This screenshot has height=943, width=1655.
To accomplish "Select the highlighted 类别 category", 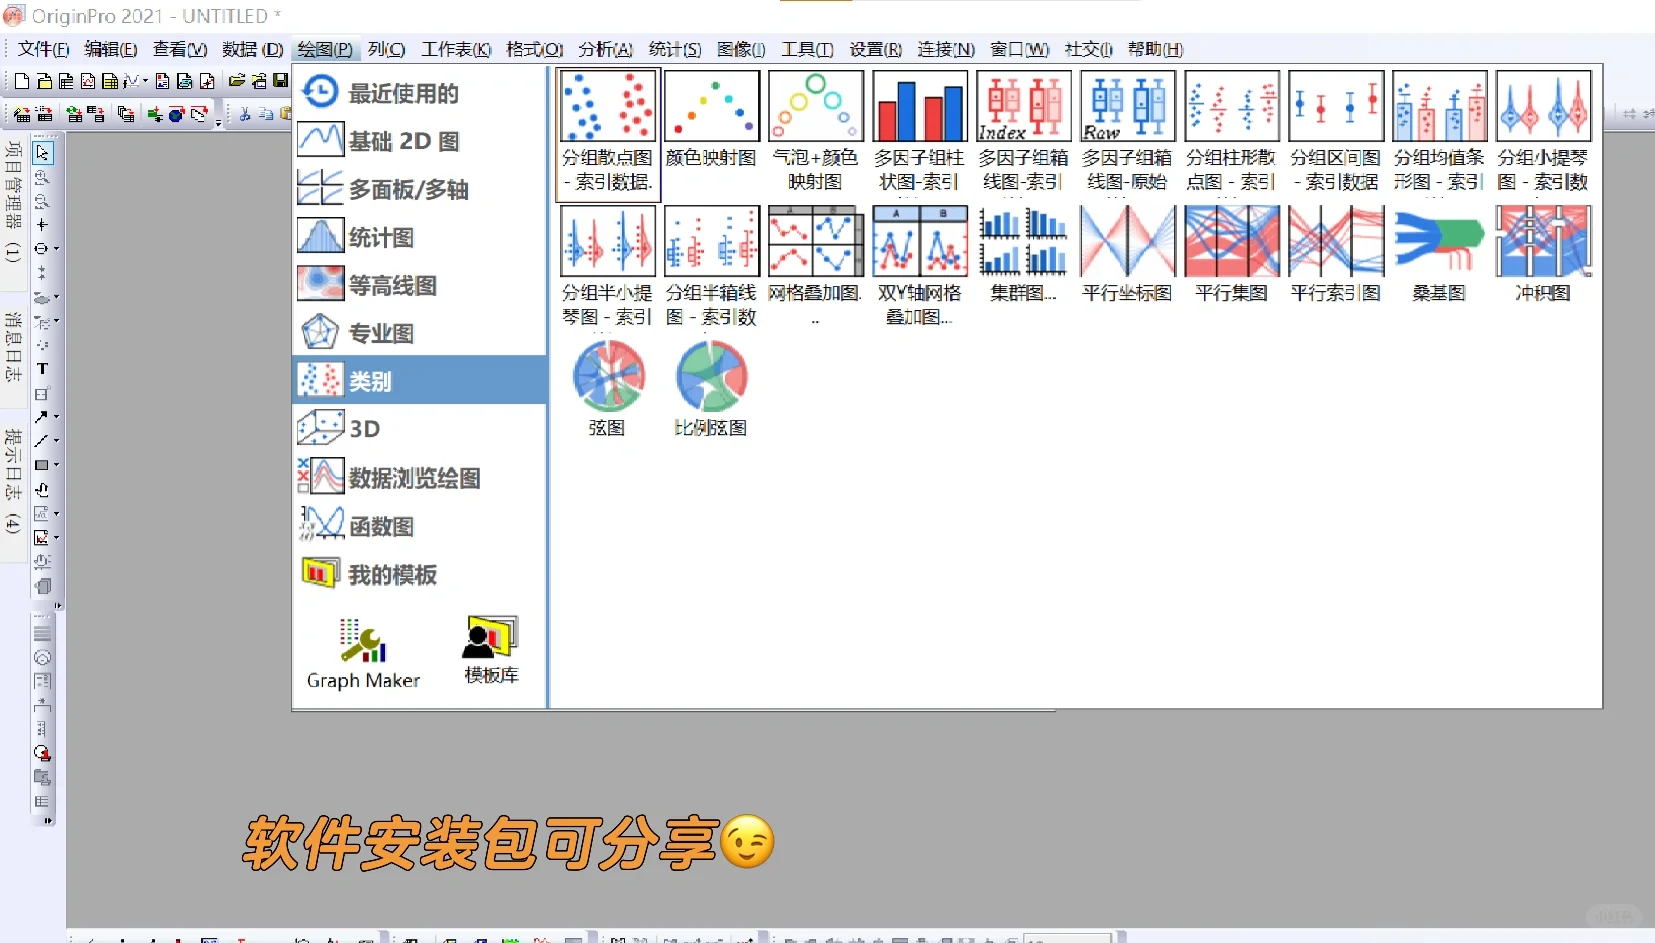I will pos(419,381).
